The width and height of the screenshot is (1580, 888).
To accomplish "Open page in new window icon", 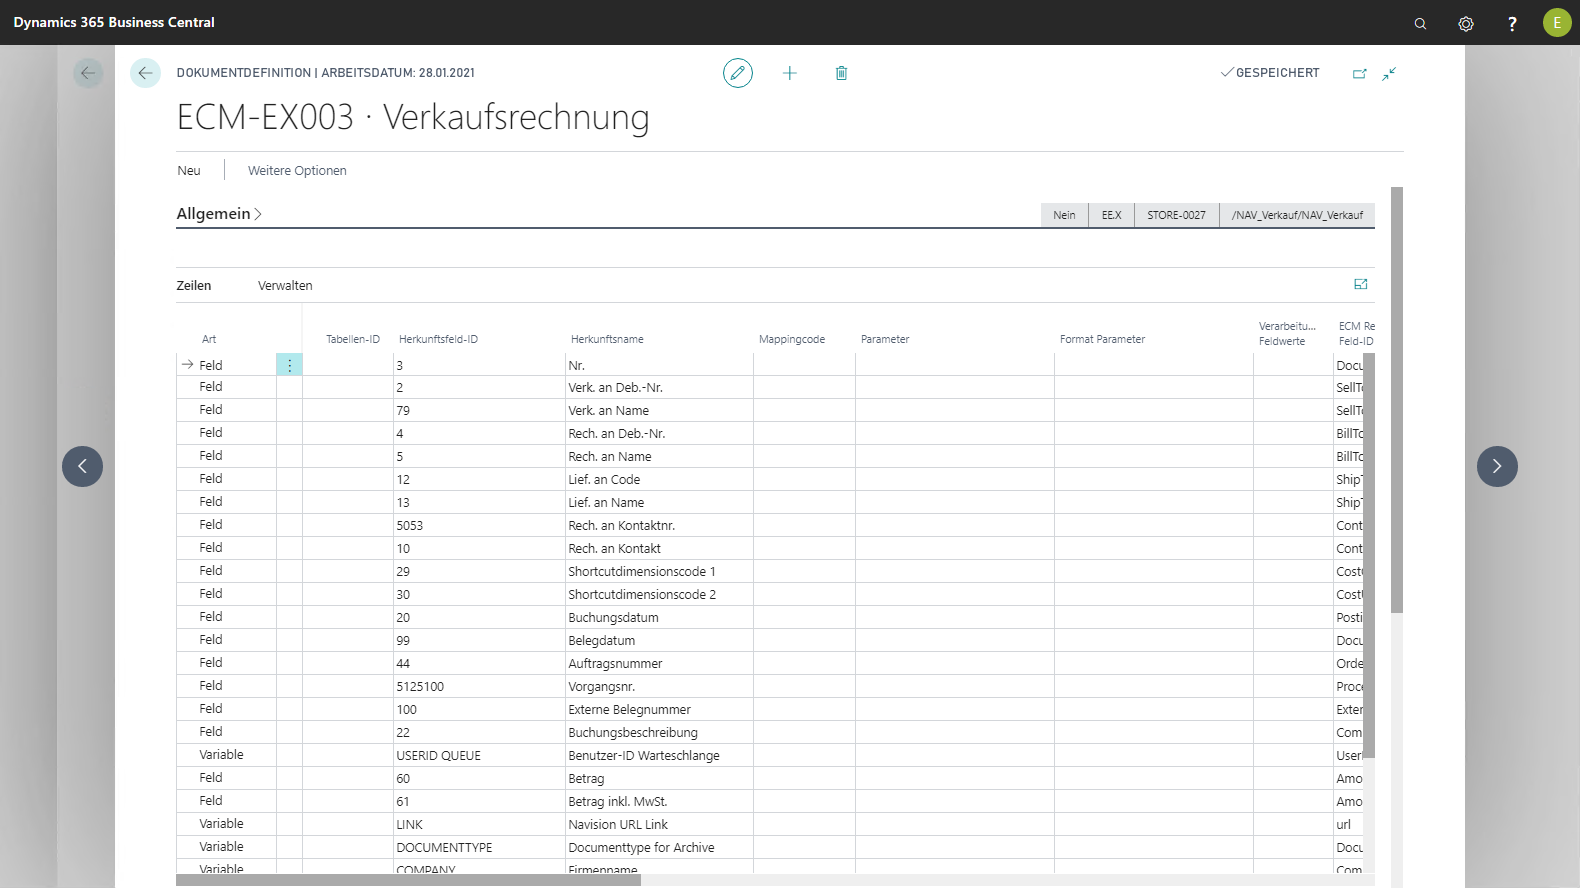I will click(x=1359, y=73).
